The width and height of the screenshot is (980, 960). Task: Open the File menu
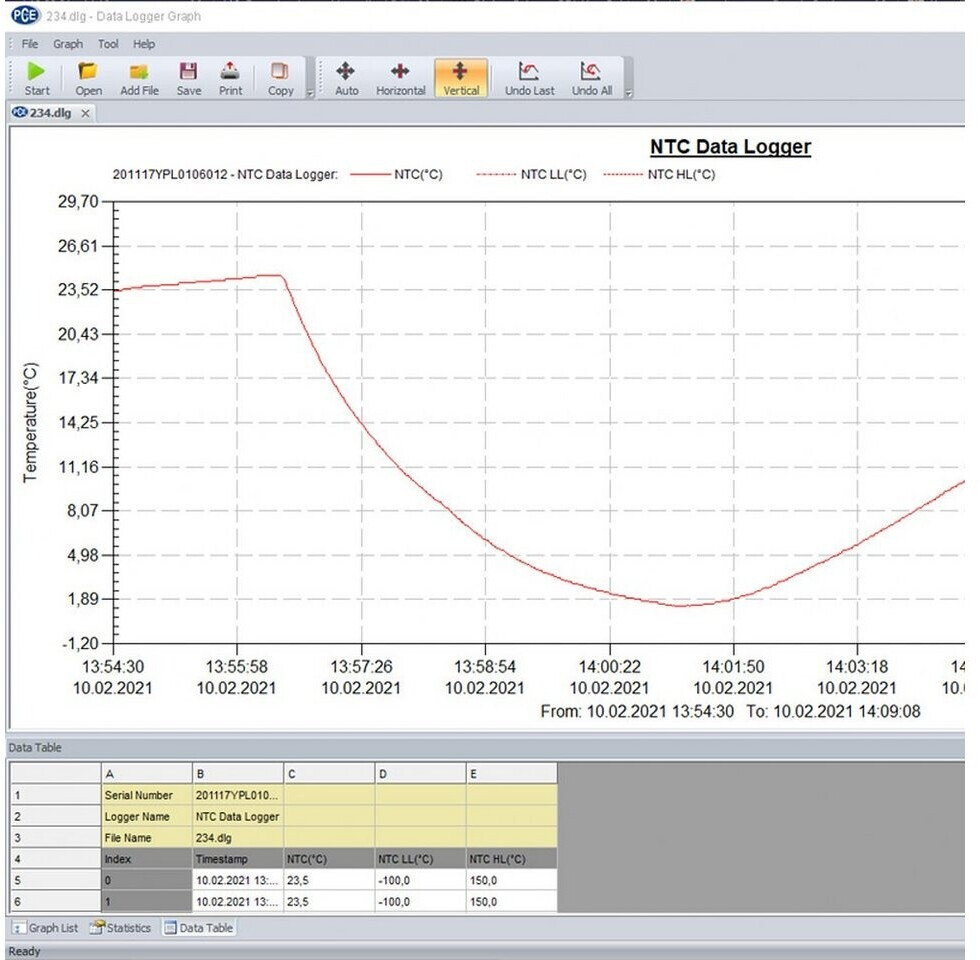pyautogui.click(x=30, y=44)
